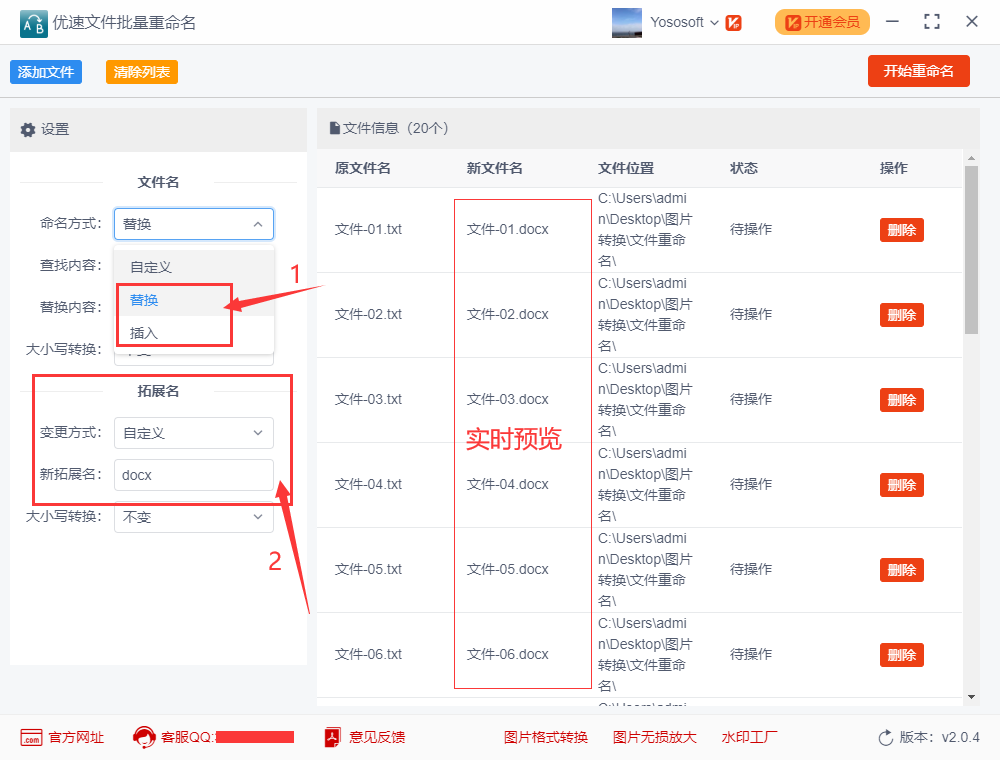Click the 客服QQ customer service icon

point(143,737)
